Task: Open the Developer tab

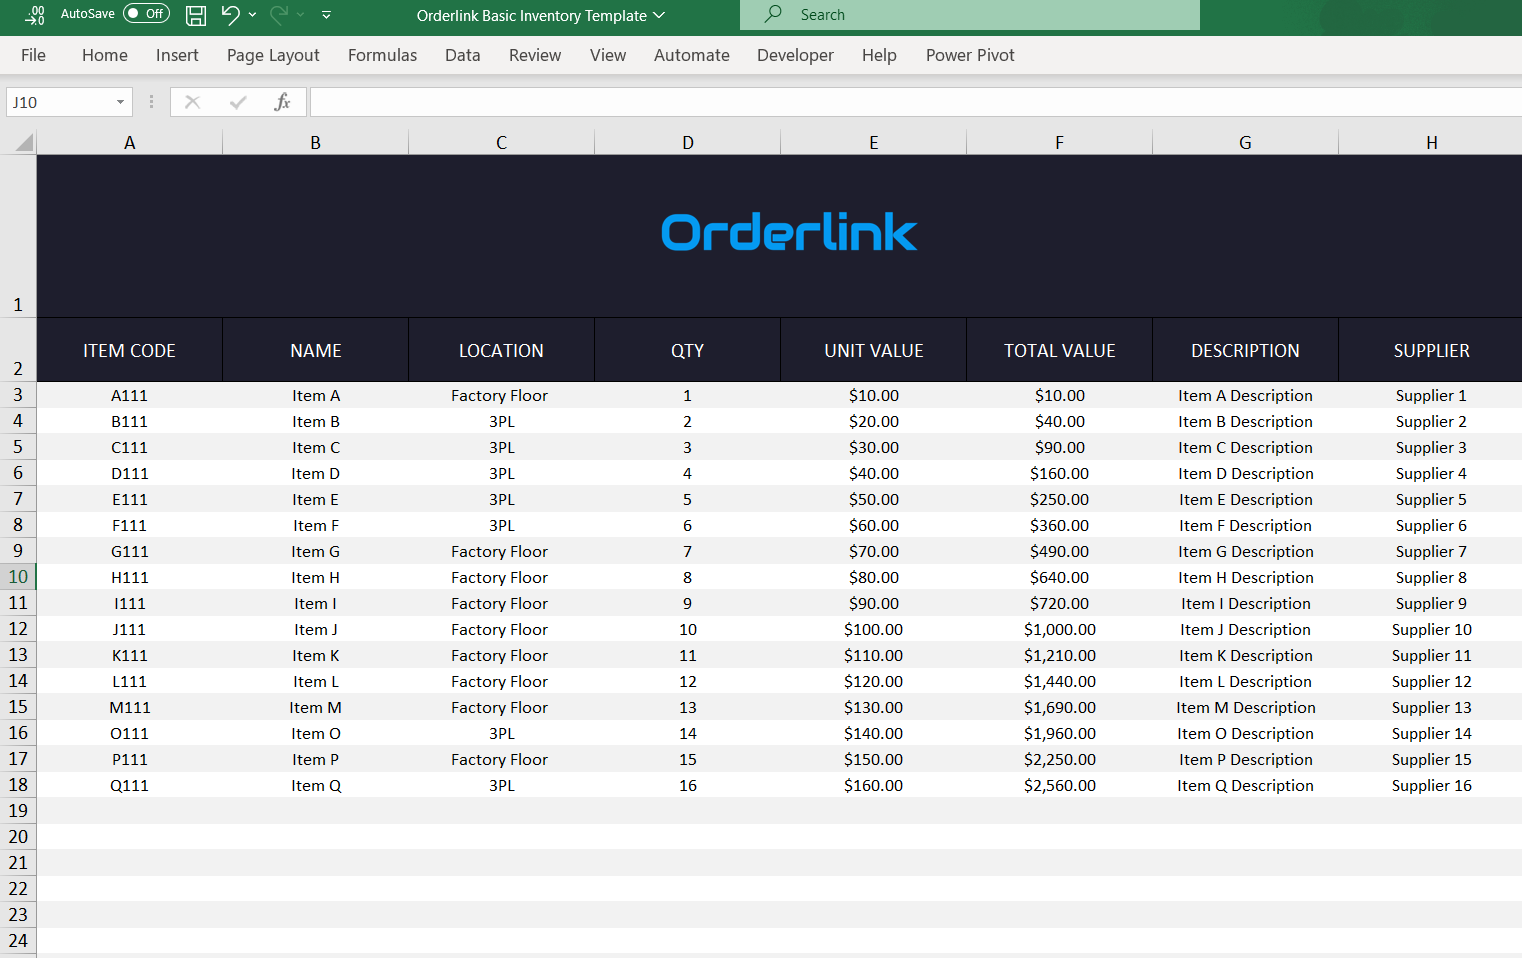Action: (795, 55)
